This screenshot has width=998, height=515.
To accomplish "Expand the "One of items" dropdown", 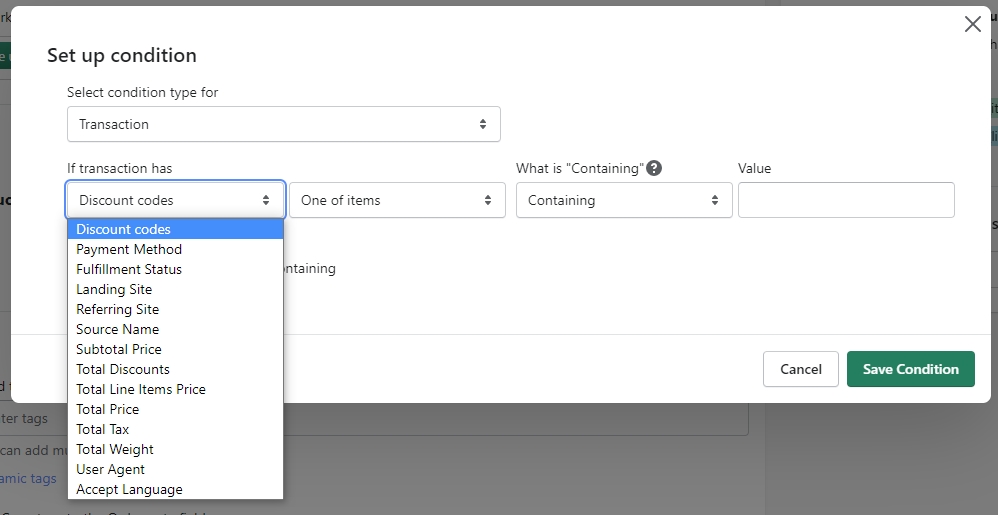I will click(396, 200).
